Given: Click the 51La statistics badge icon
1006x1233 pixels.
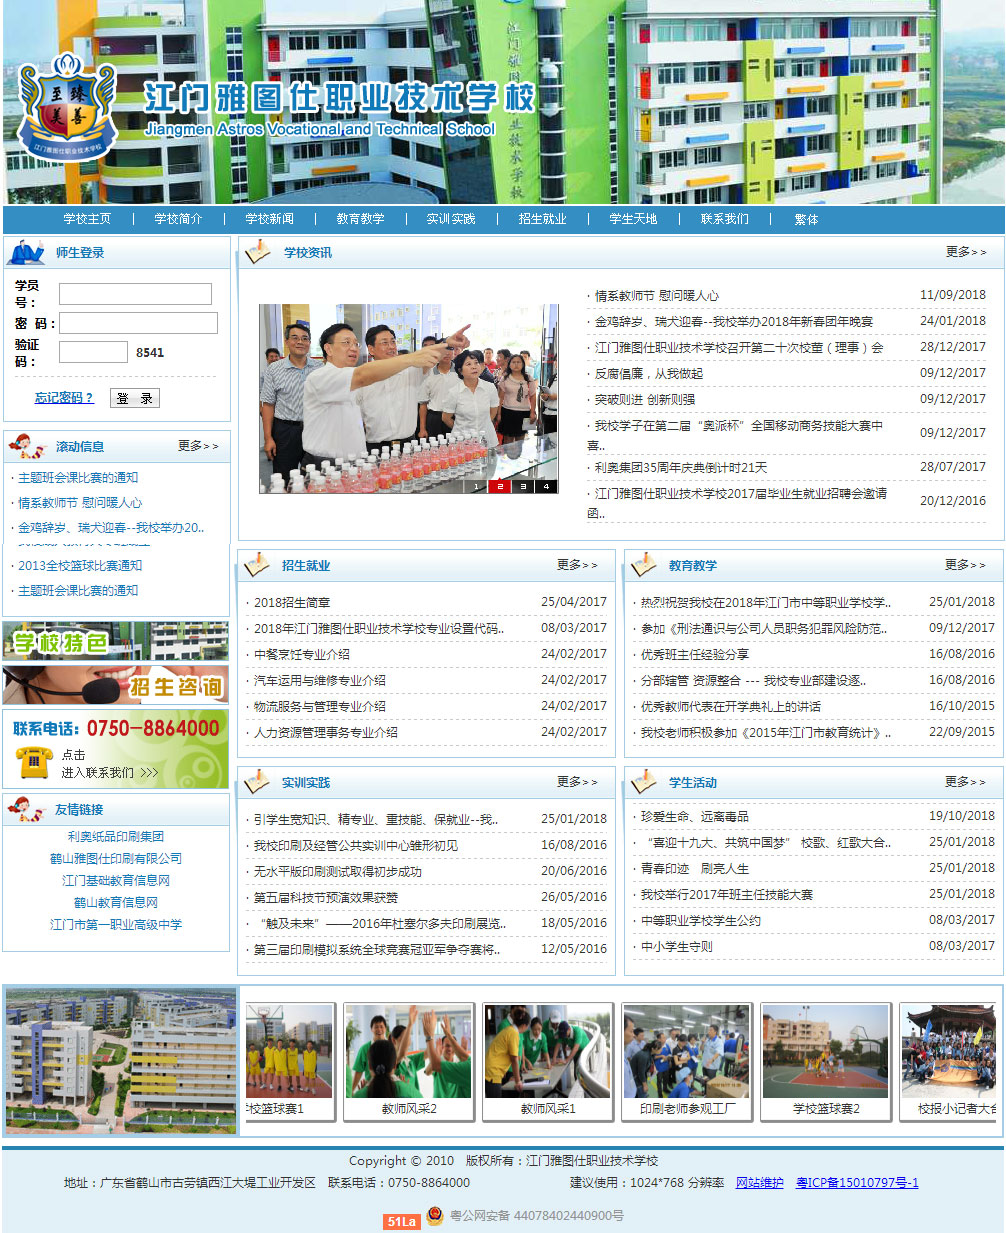Looking at the screenshot, I should [x=401, y=1221].
